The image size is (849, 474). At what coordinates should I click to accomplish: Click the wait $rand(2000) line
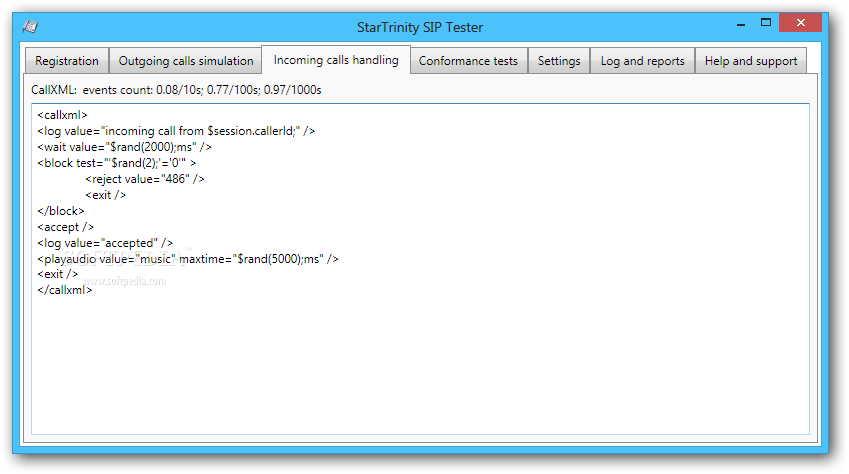pyautogui.click(x=124, y=147)
